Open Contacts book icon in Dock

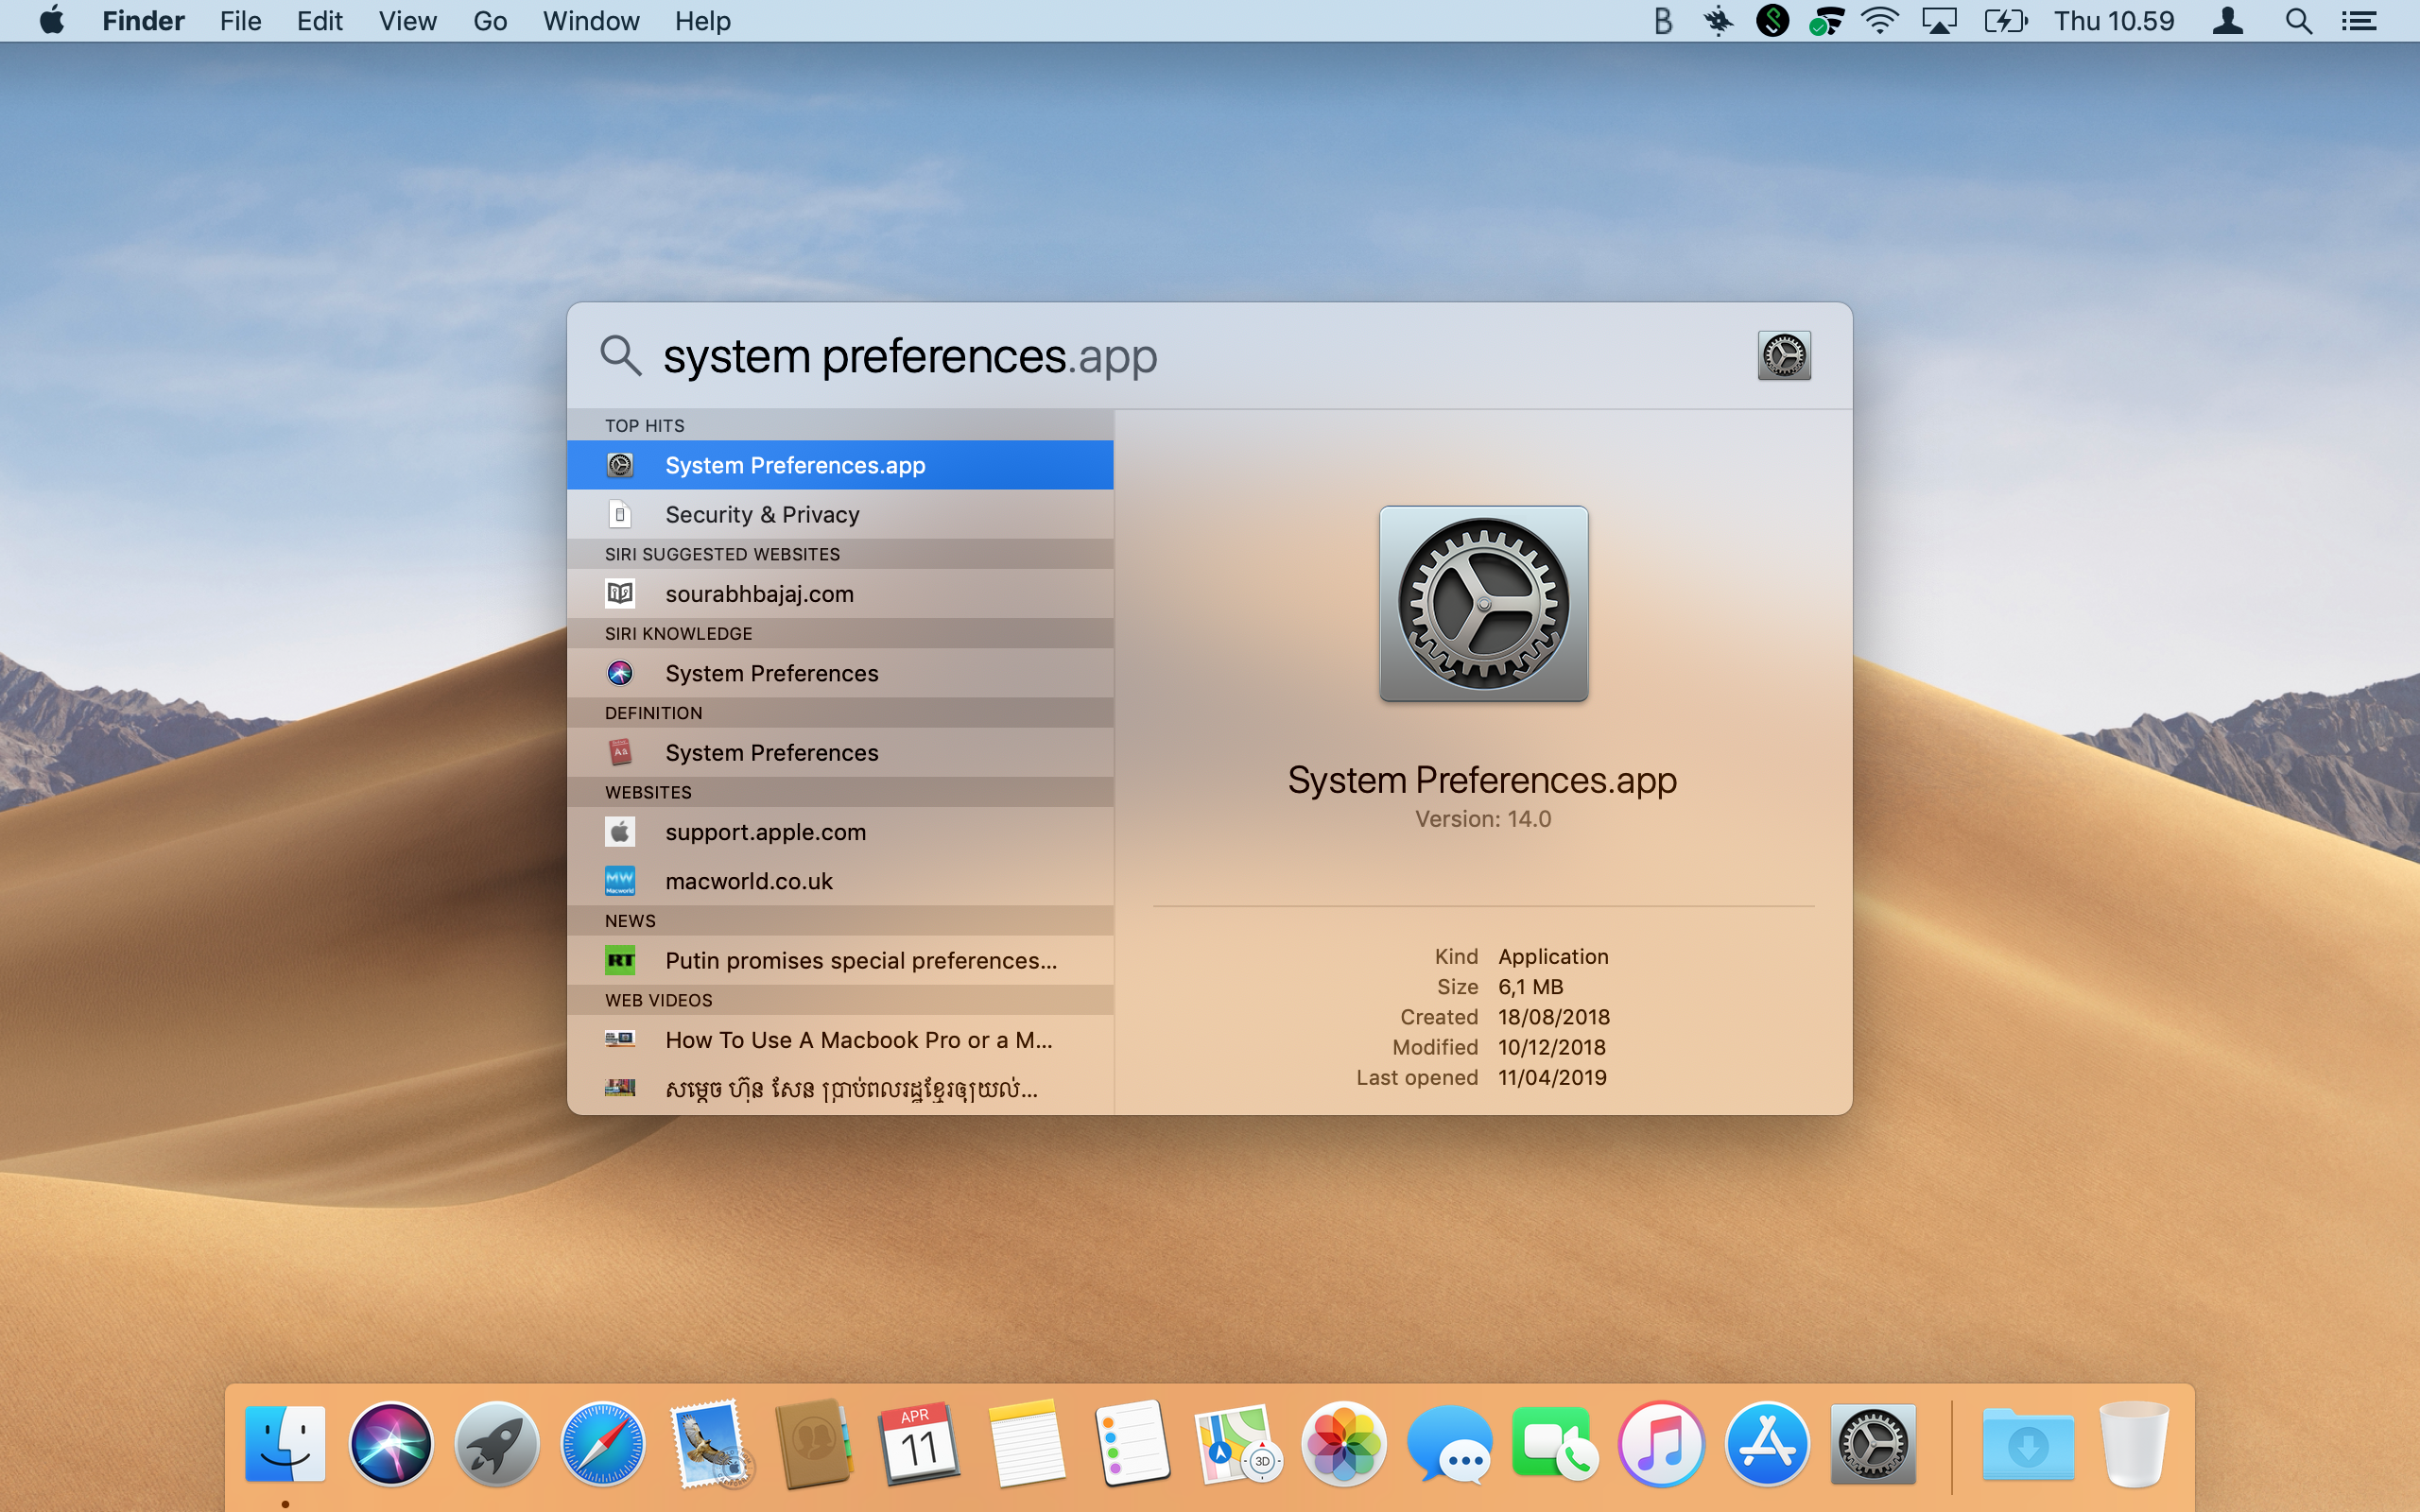[x=814, y=1444]
